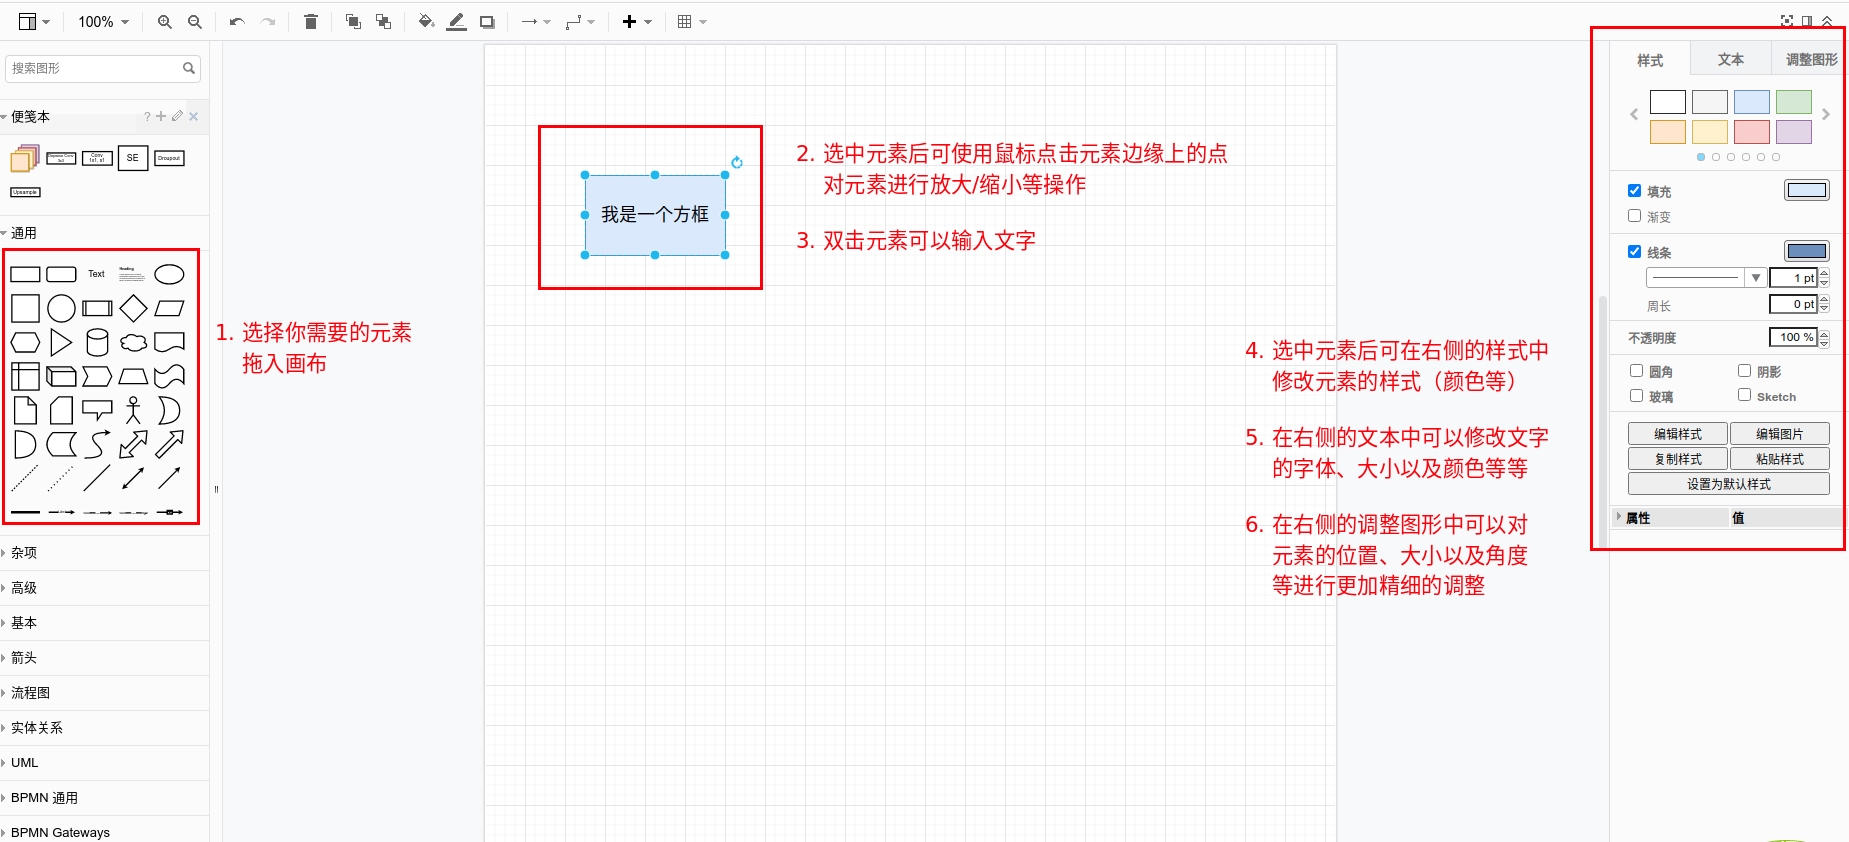Click the 复制样式 button
1849x842 pixels.
(x=1678, y=459)
